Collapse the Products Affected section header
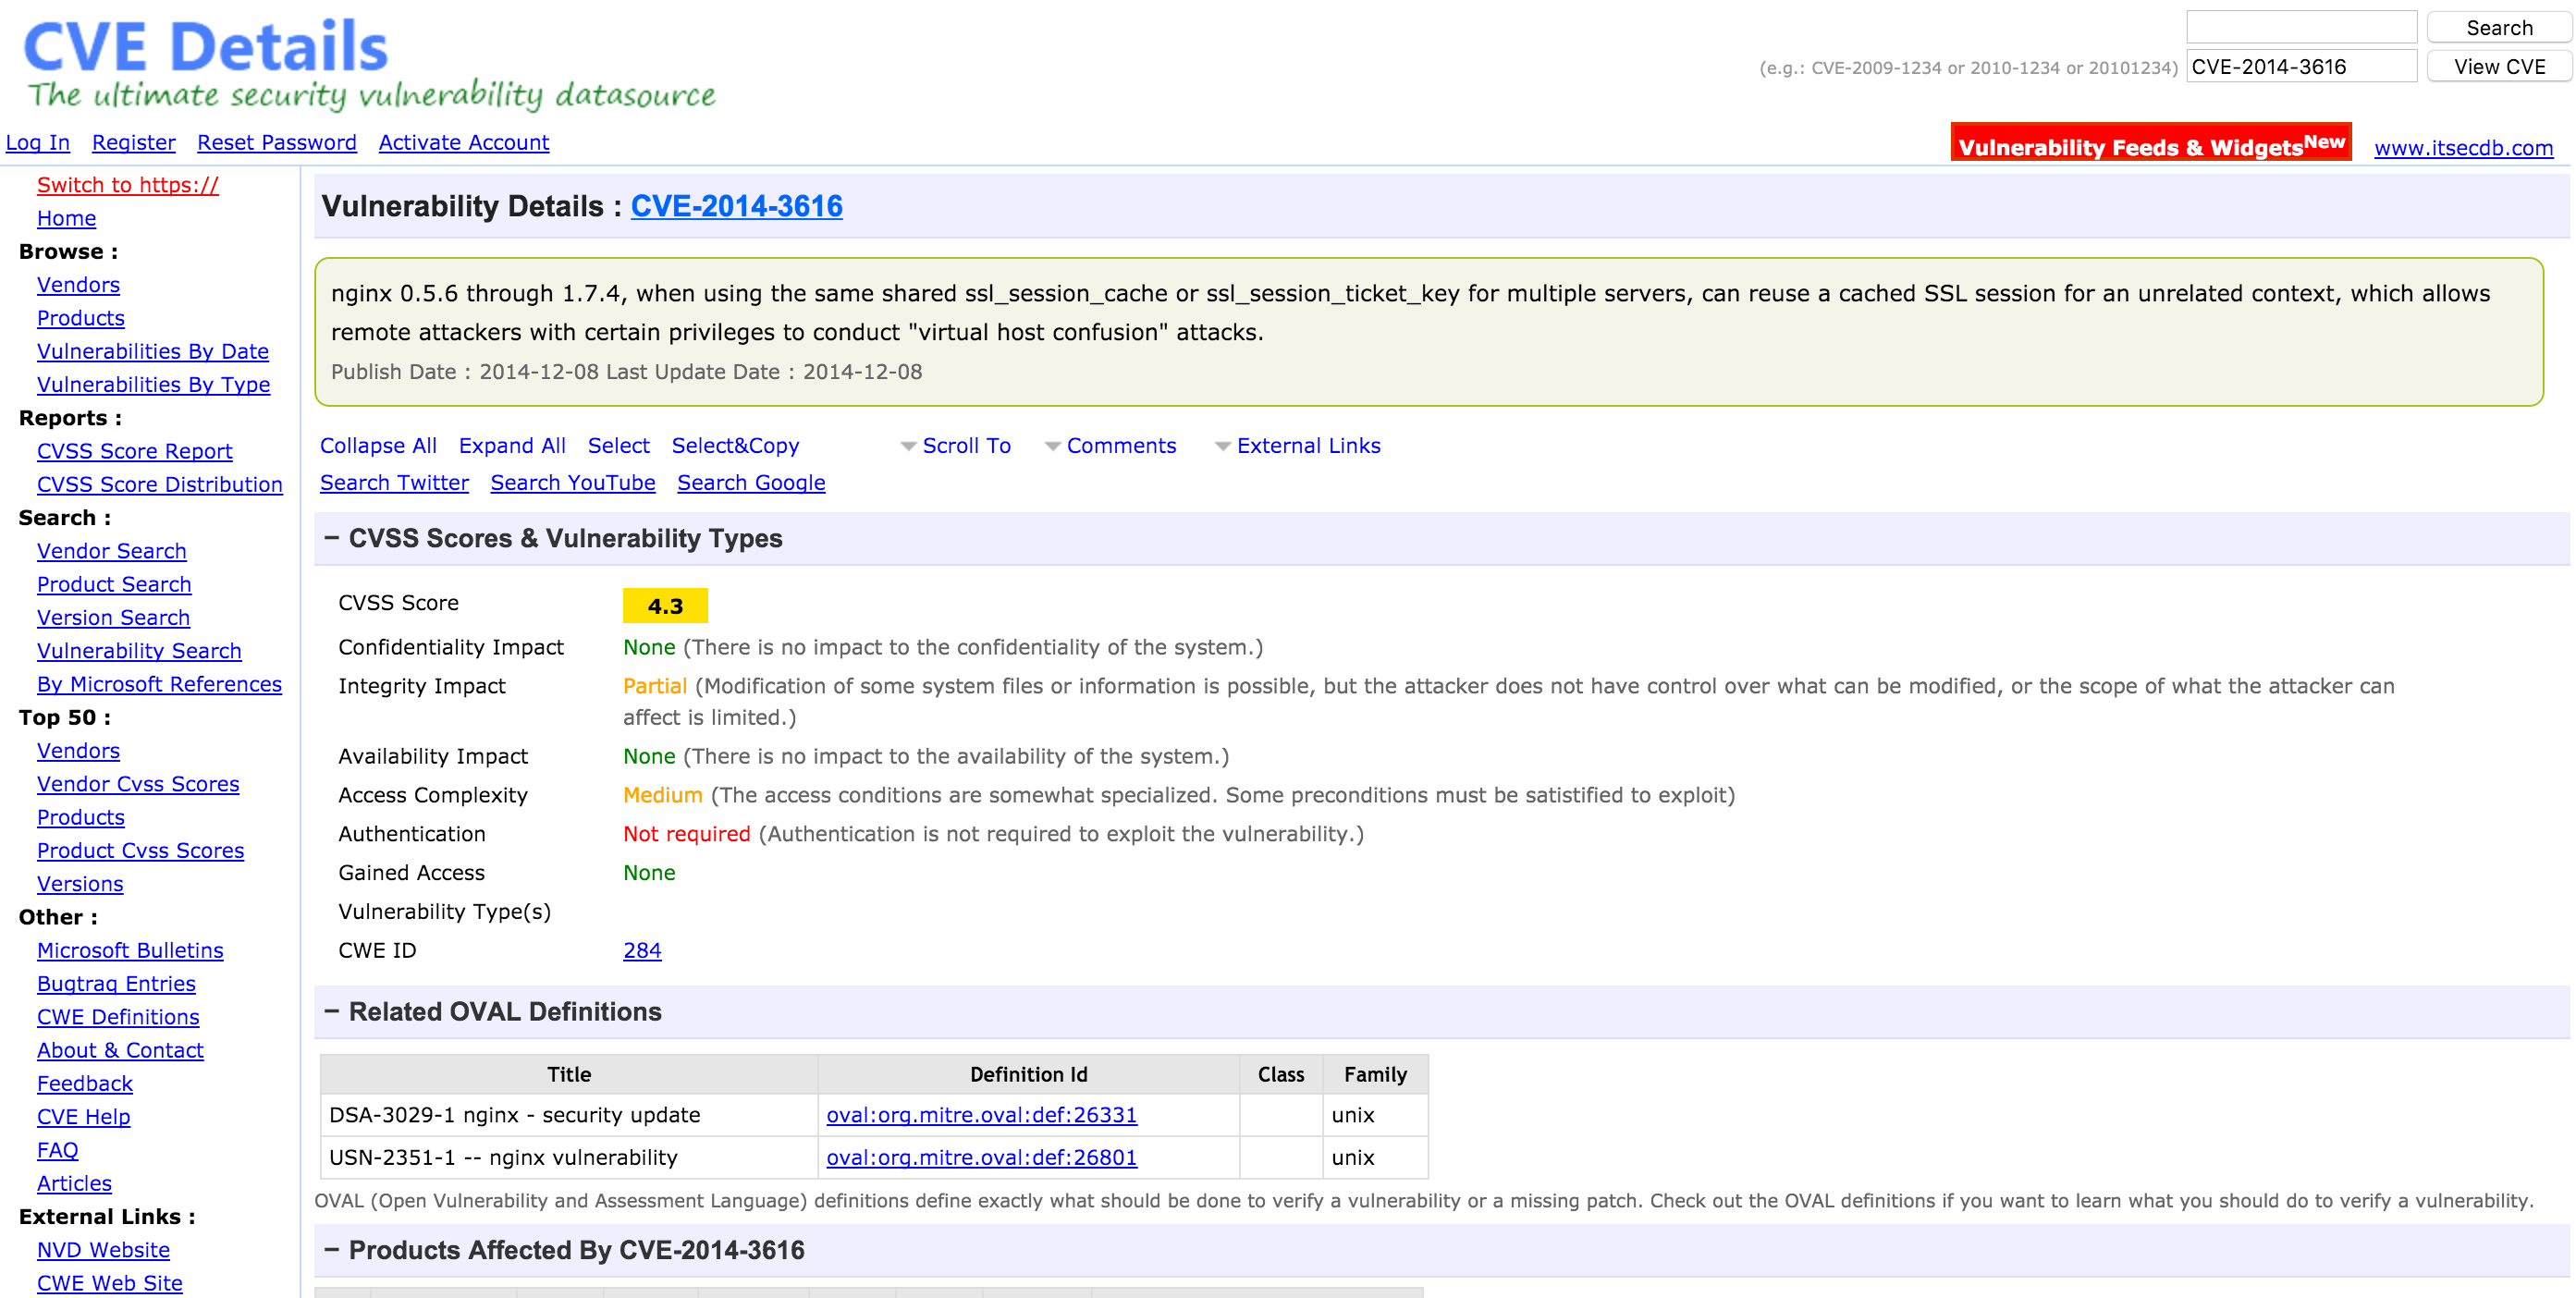 pyautogui.click(x=332, y=1249)
